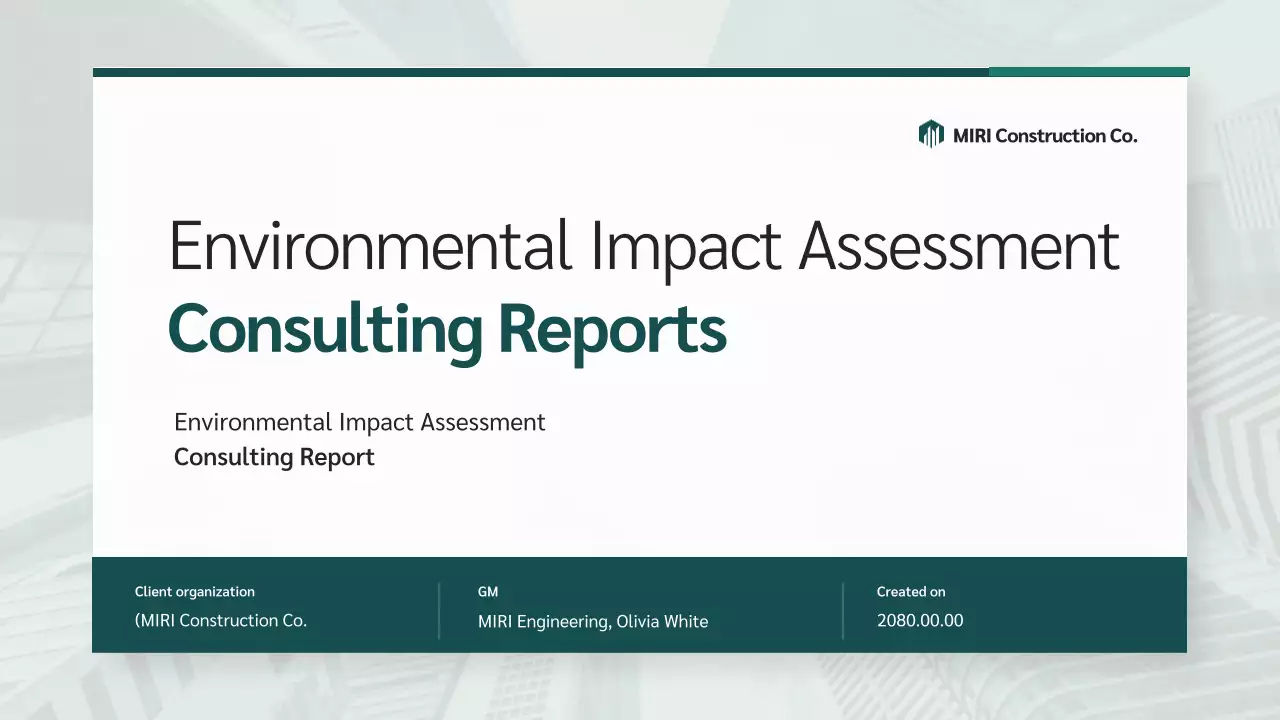Click the MIRI Engineering, Olivia White text
This screenshot has width=1280, height=720.
pos(593,621)
